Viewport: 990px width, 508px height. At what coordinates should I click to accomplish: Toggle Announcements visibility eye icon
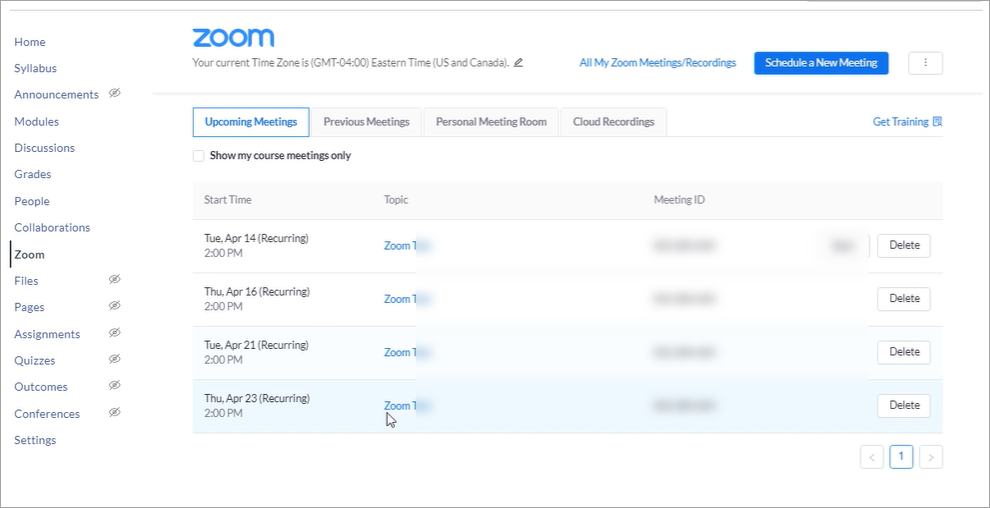coord(114,93)
